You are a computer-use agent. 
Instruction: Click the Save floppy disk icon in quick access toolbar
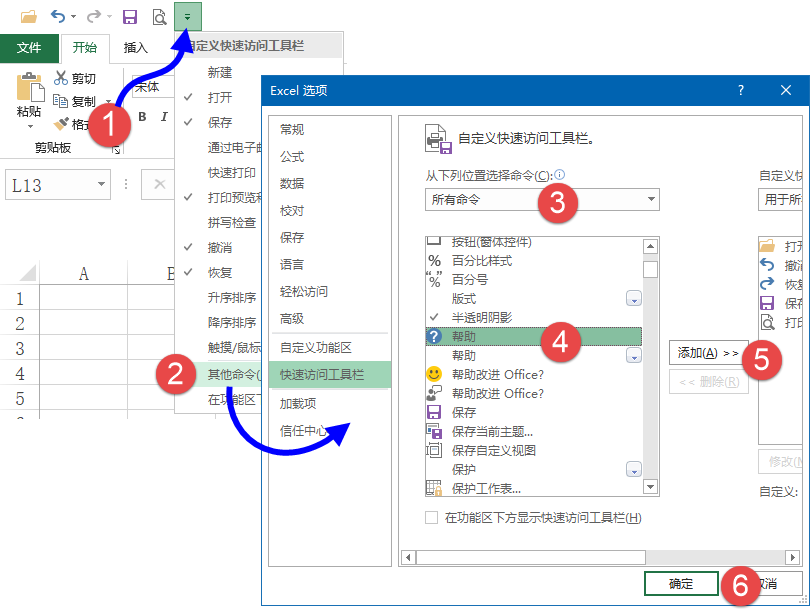pyautogui.click(x=129, y=17)
